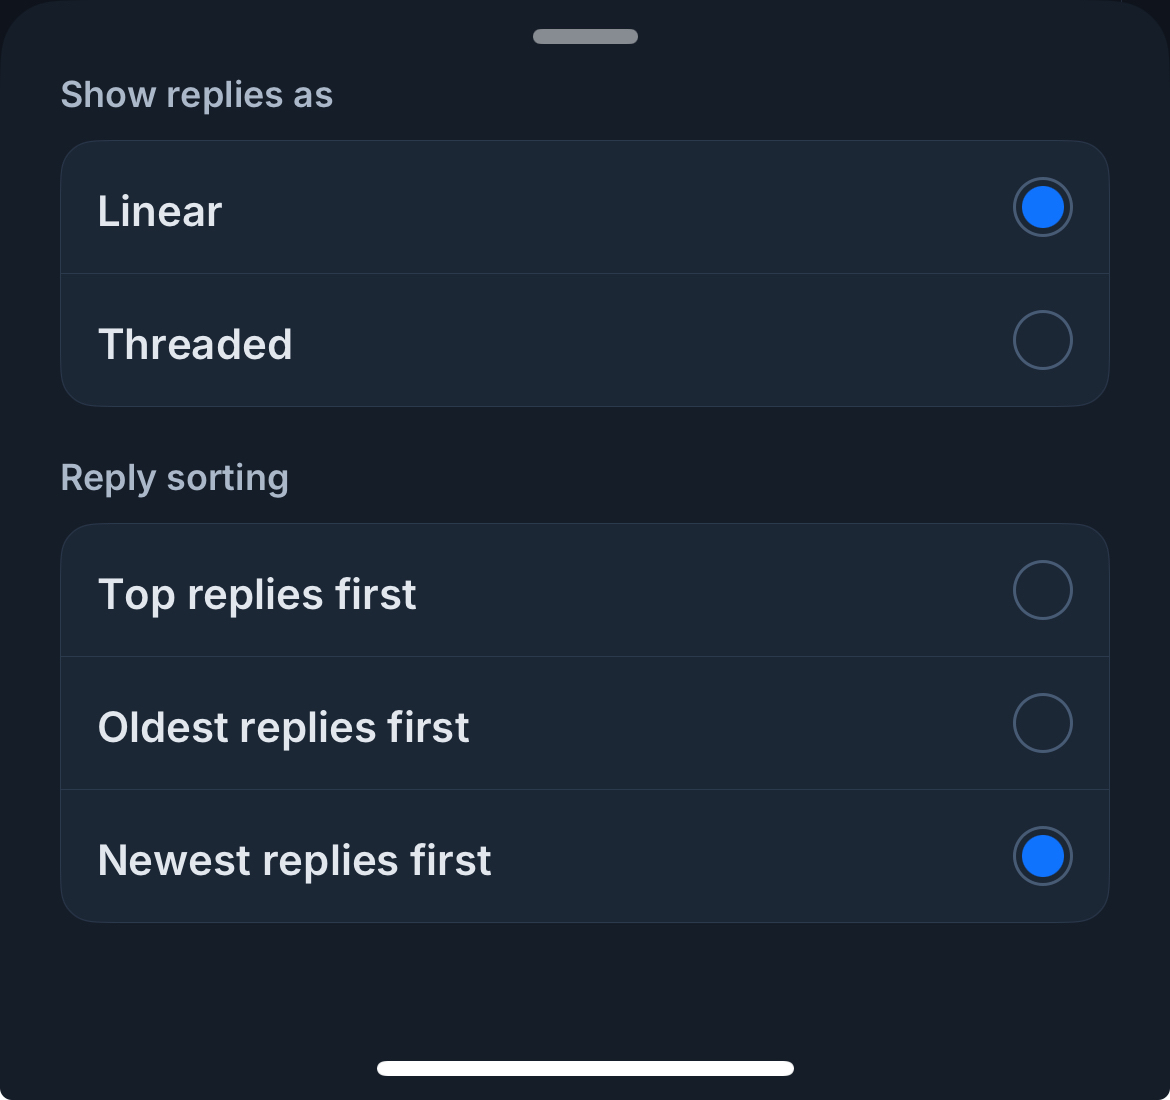
Task: Click the empty area below the Reply sorting card
Action: pos(585,985)
